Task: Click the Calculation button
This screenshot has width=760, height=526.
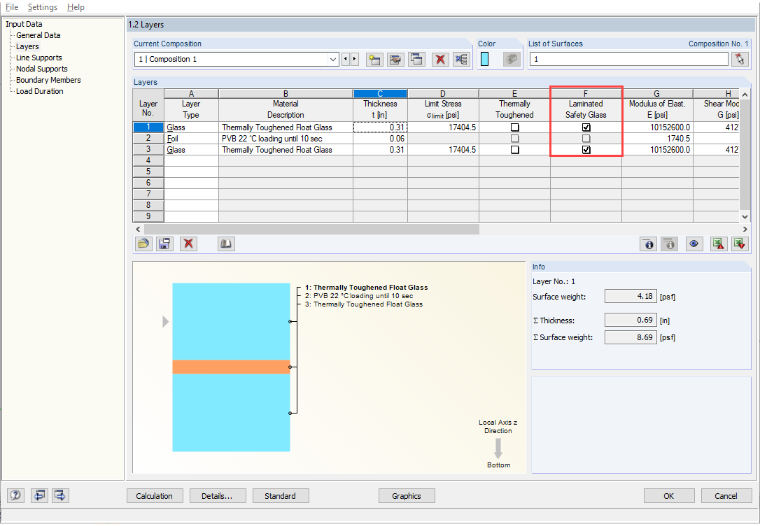Action: click(x=155, y=495)
